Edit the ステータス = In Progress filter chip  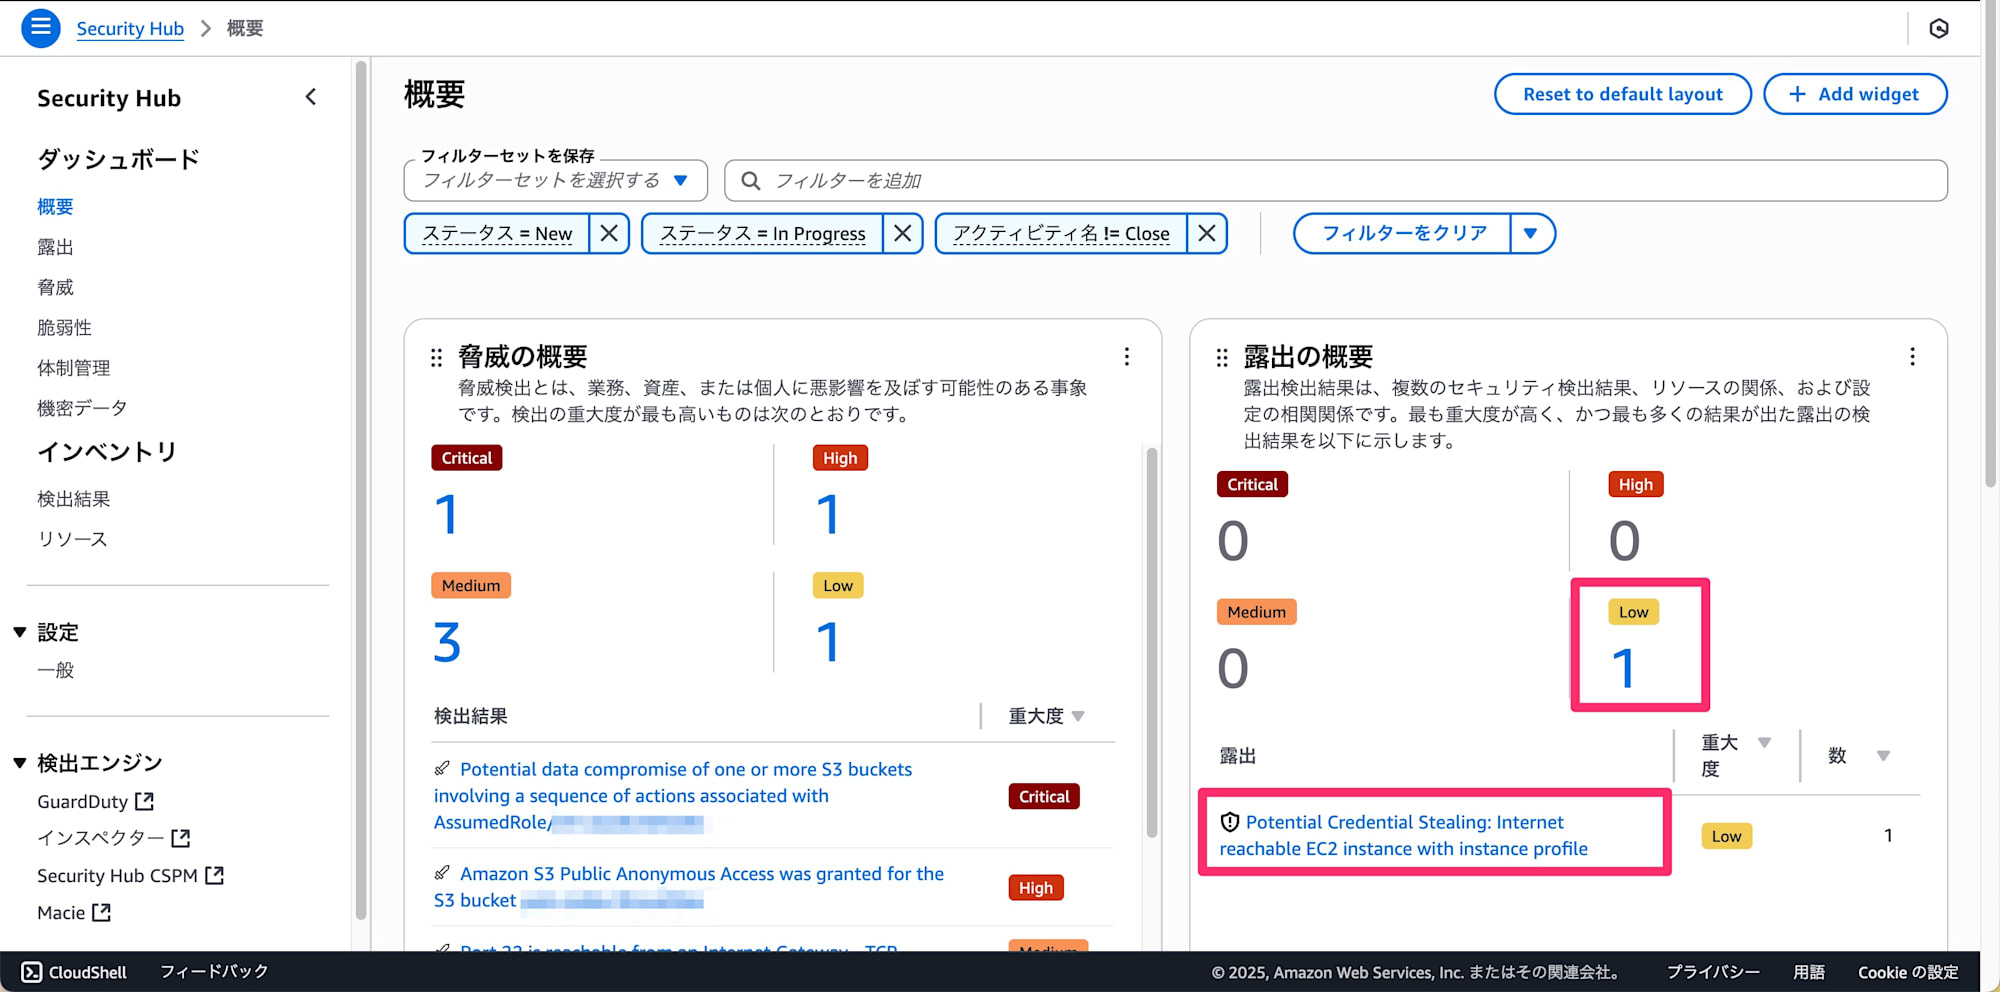point(762,233)
